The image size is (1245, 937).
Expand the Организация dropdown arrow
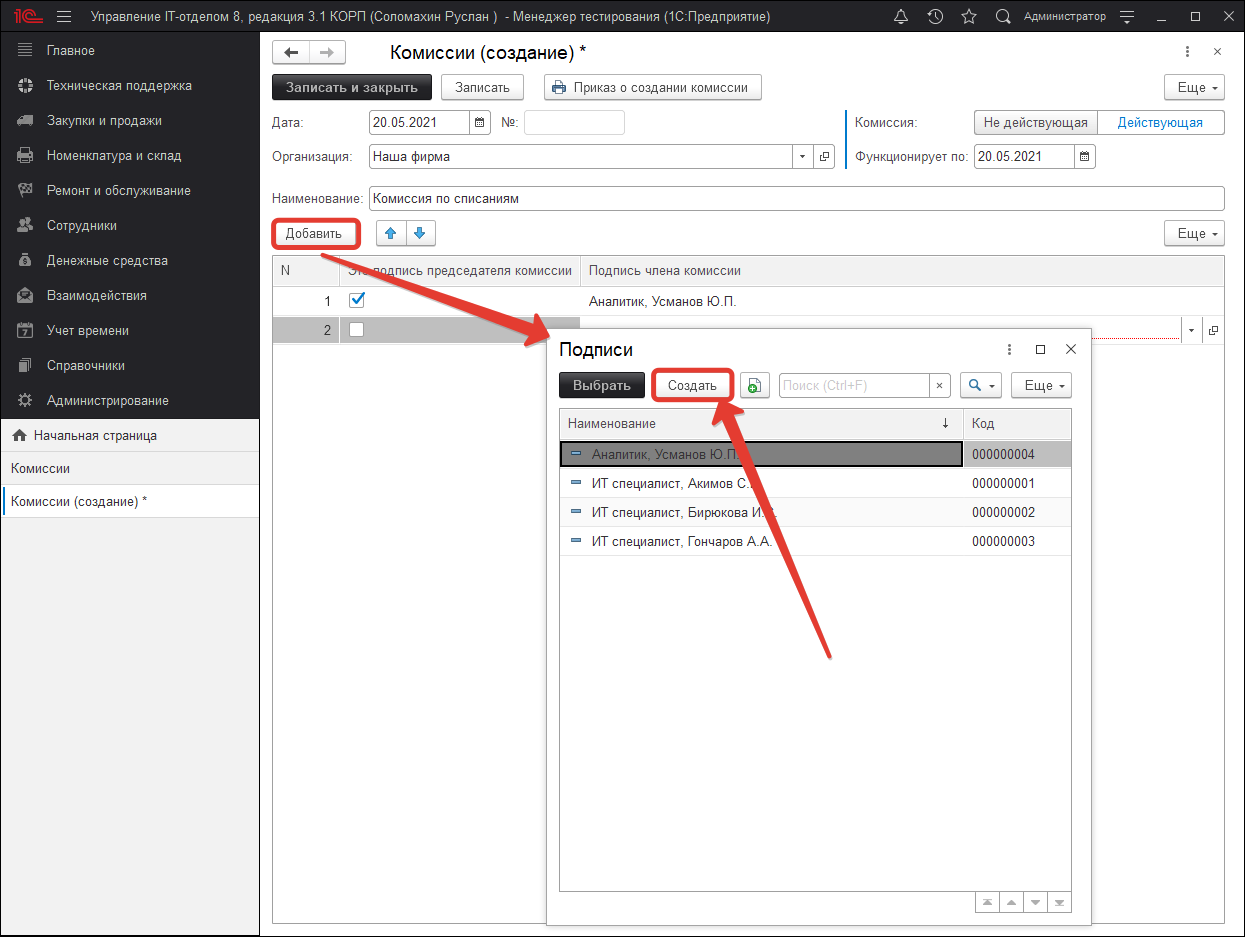coord(803,157)
